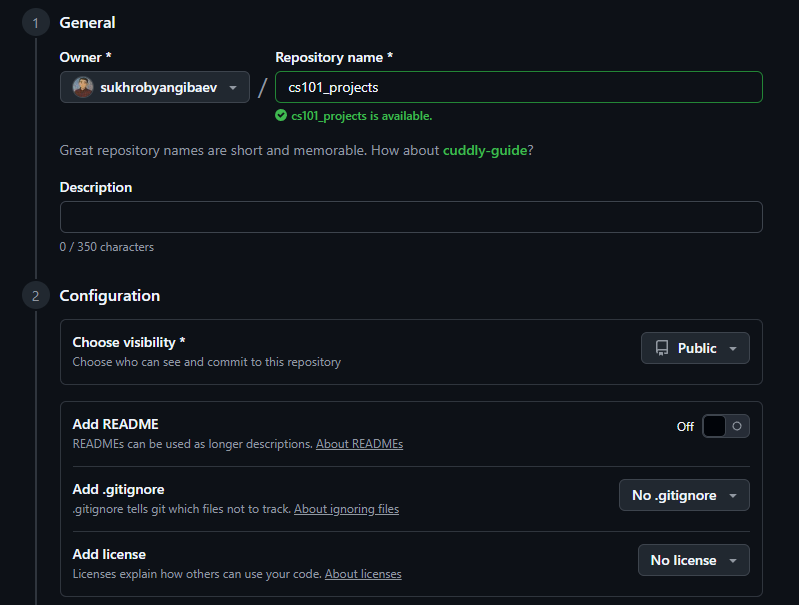Open the About licenses link
The height and width of the screenshot is (605, 799).
click(x=363, y=574)
